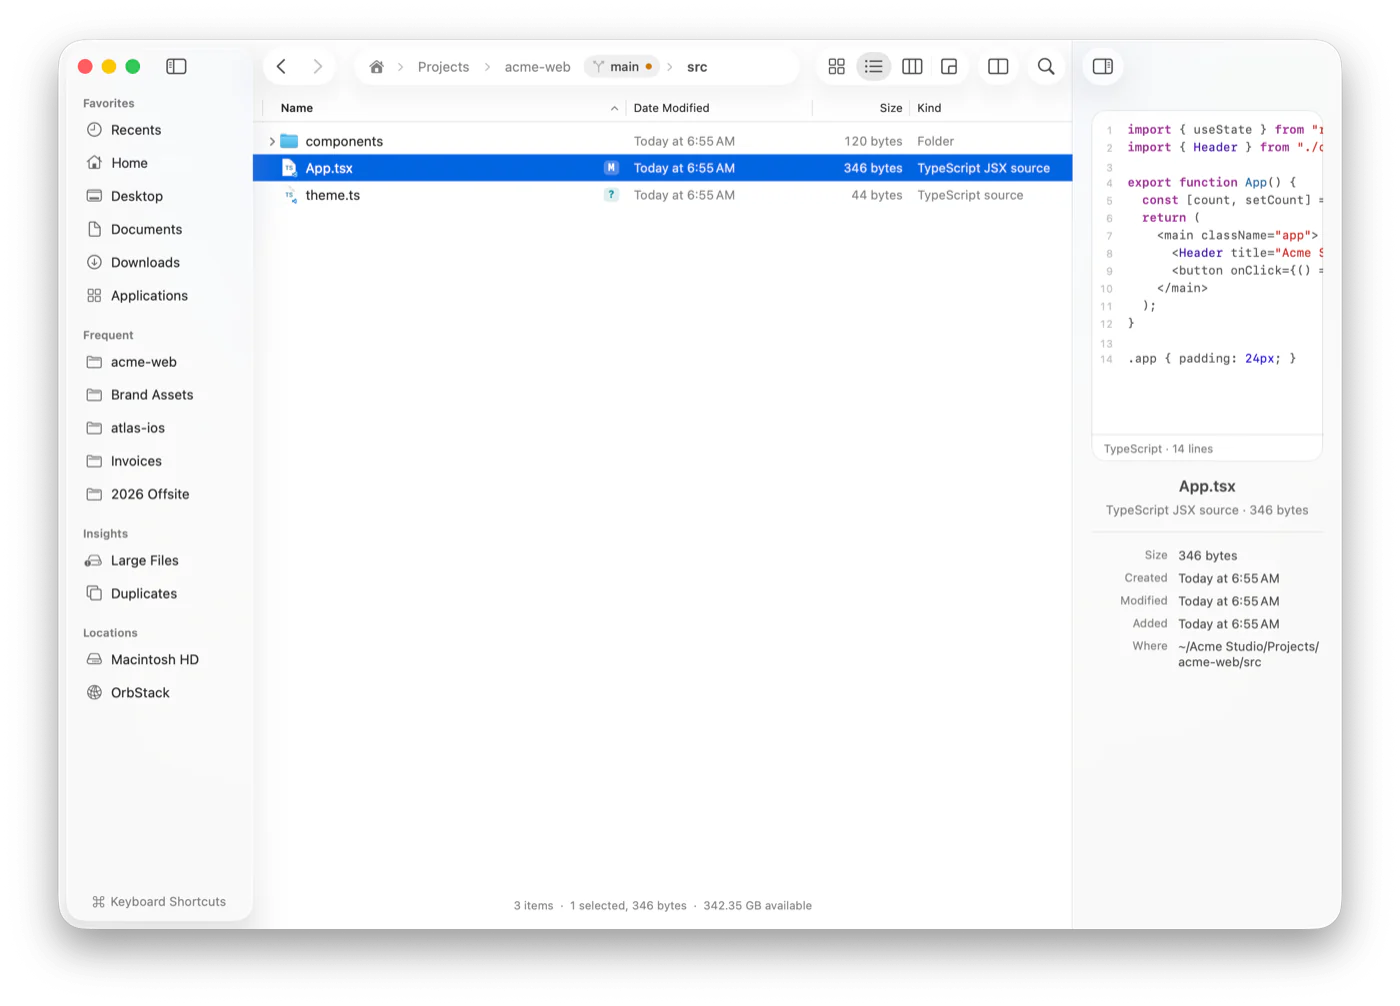Open the search magnifier
Image resolution: width=1400 pixels, height=1006 pixels.
pos(1046,66)
